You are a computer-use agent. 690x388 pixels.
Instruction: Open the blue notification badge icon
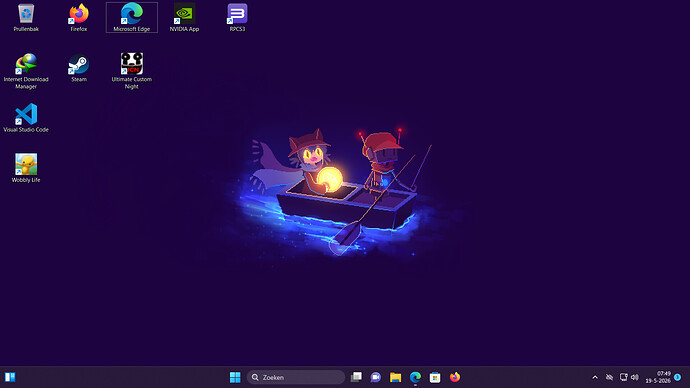click(x=678, y=377)
